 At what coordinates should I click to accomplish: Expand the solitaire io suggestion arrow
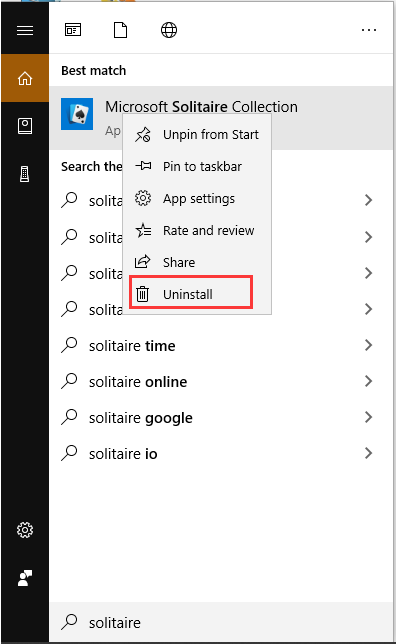pyautogui.click(x=368, y=453)
